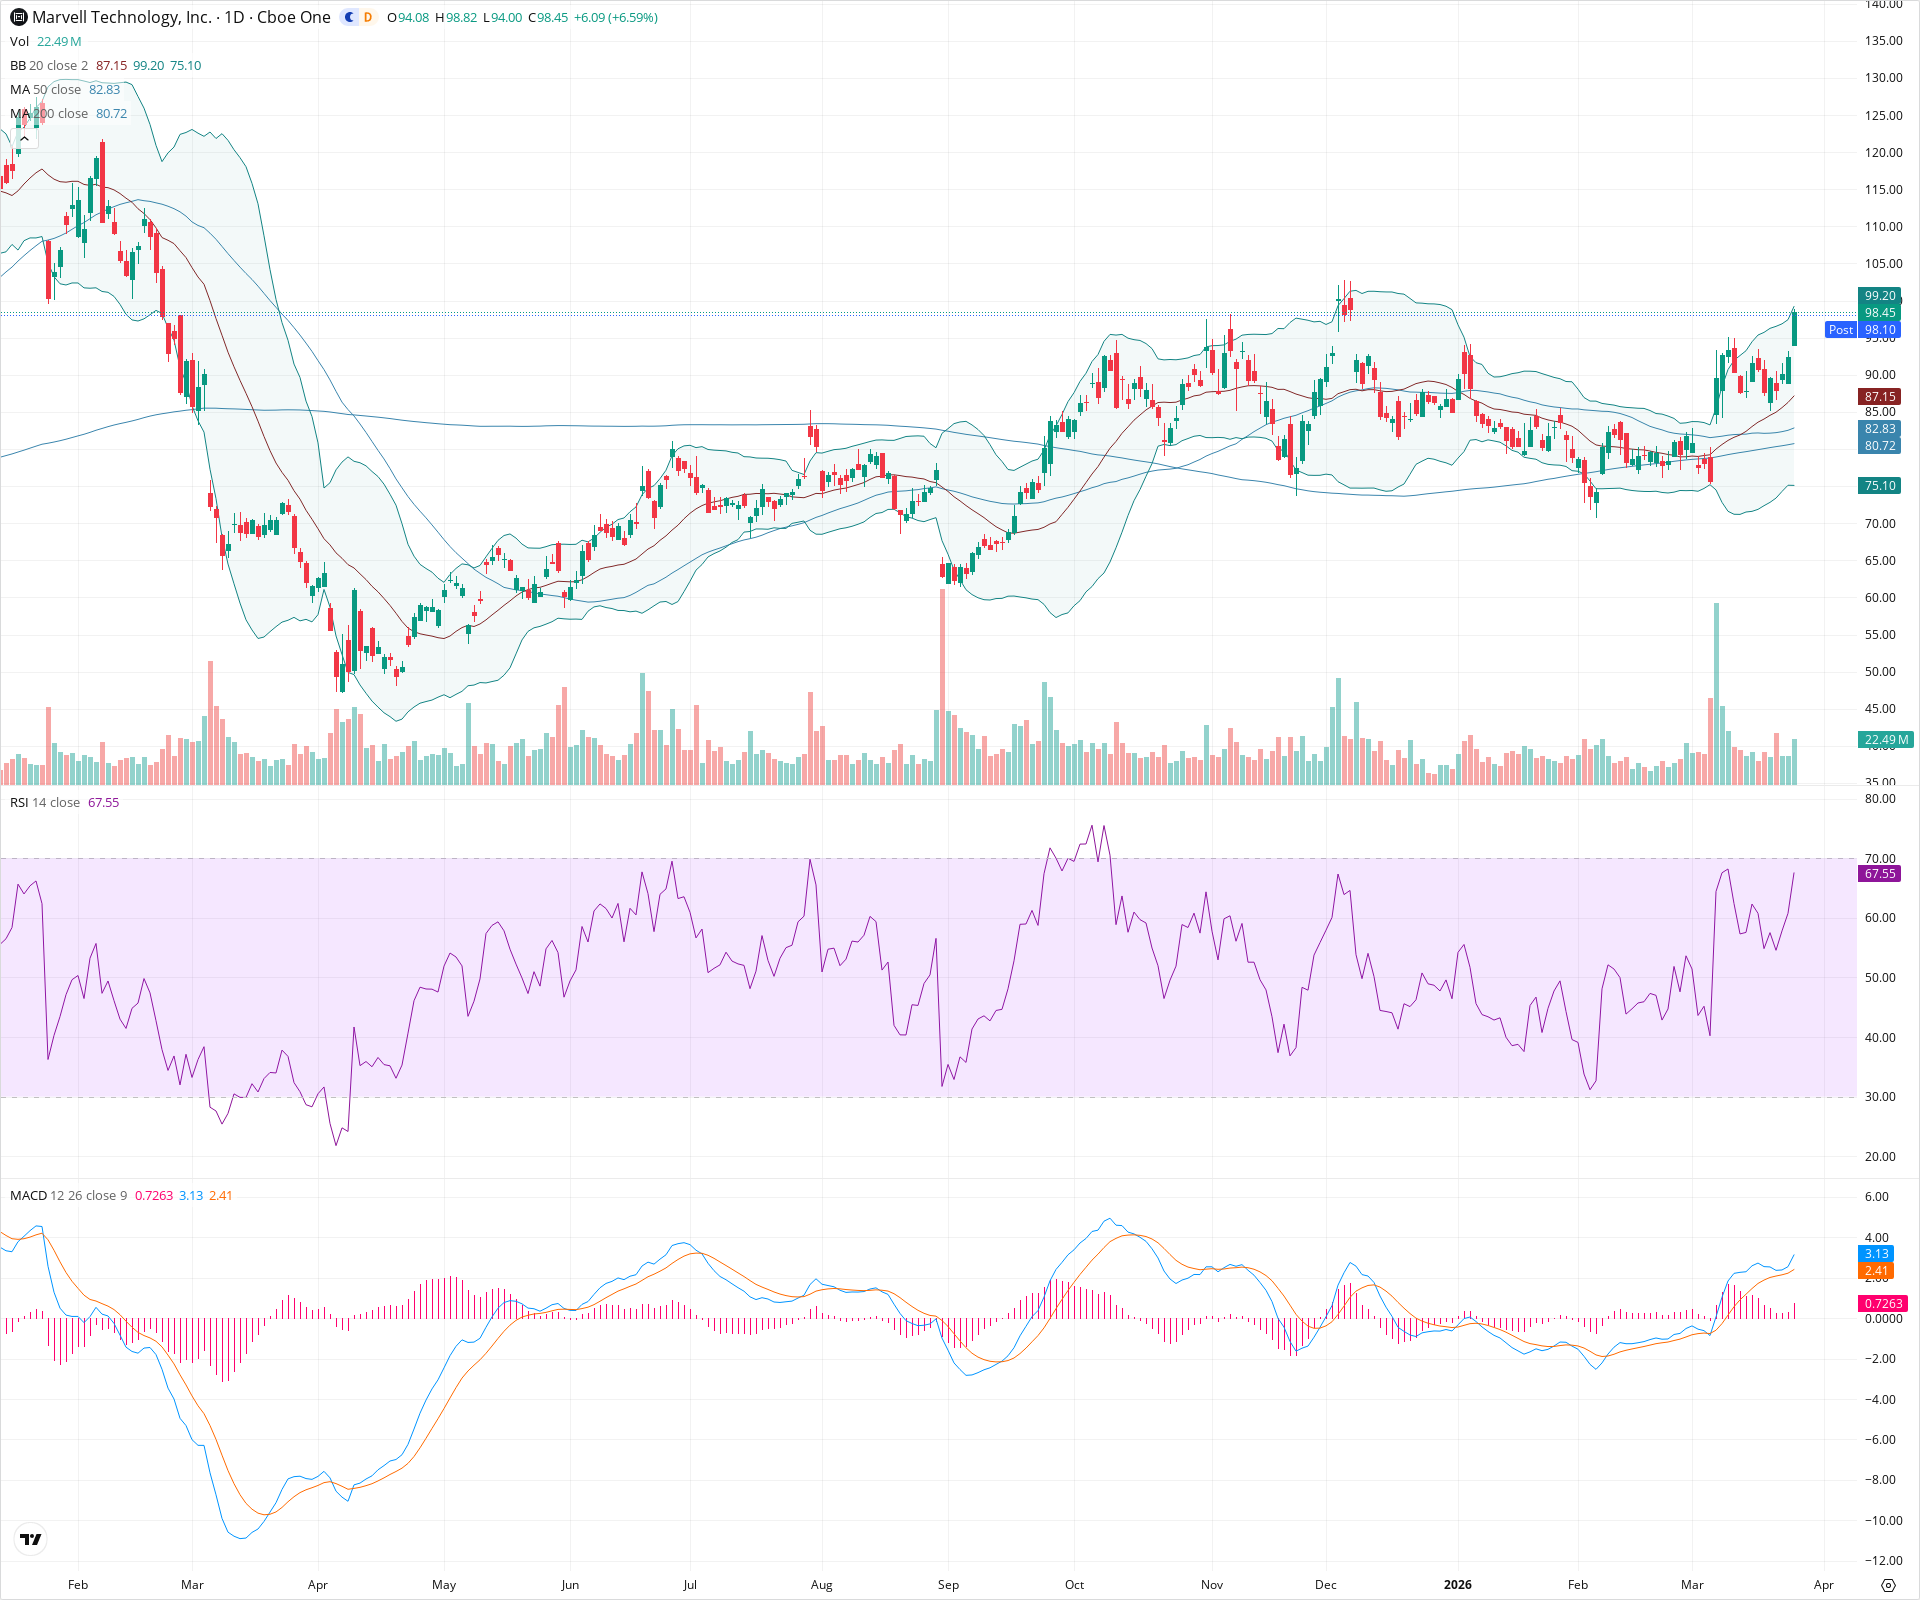
Task: Click the orange "D" delayed data icon
Action: click(x=367, y=17)
